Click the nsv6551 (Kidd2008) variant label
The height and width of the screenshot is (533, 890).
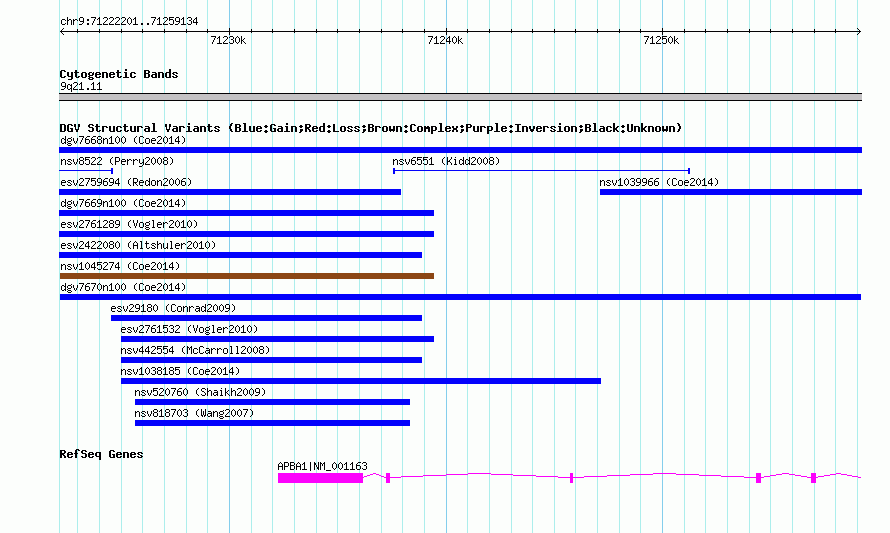pyautogui.click(x=446, y=161)
